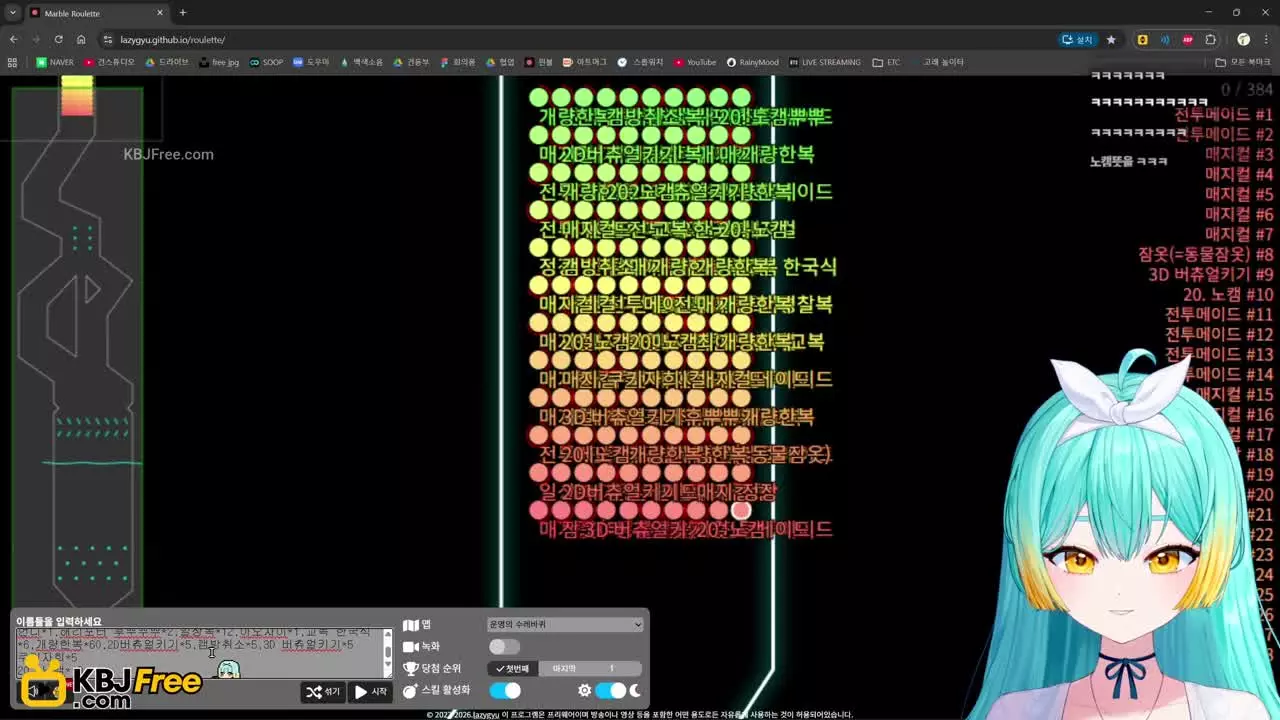Click the map icon beside 맵
The height and width of the screenshot is (720, 1280).
click(x=410, y=625)
